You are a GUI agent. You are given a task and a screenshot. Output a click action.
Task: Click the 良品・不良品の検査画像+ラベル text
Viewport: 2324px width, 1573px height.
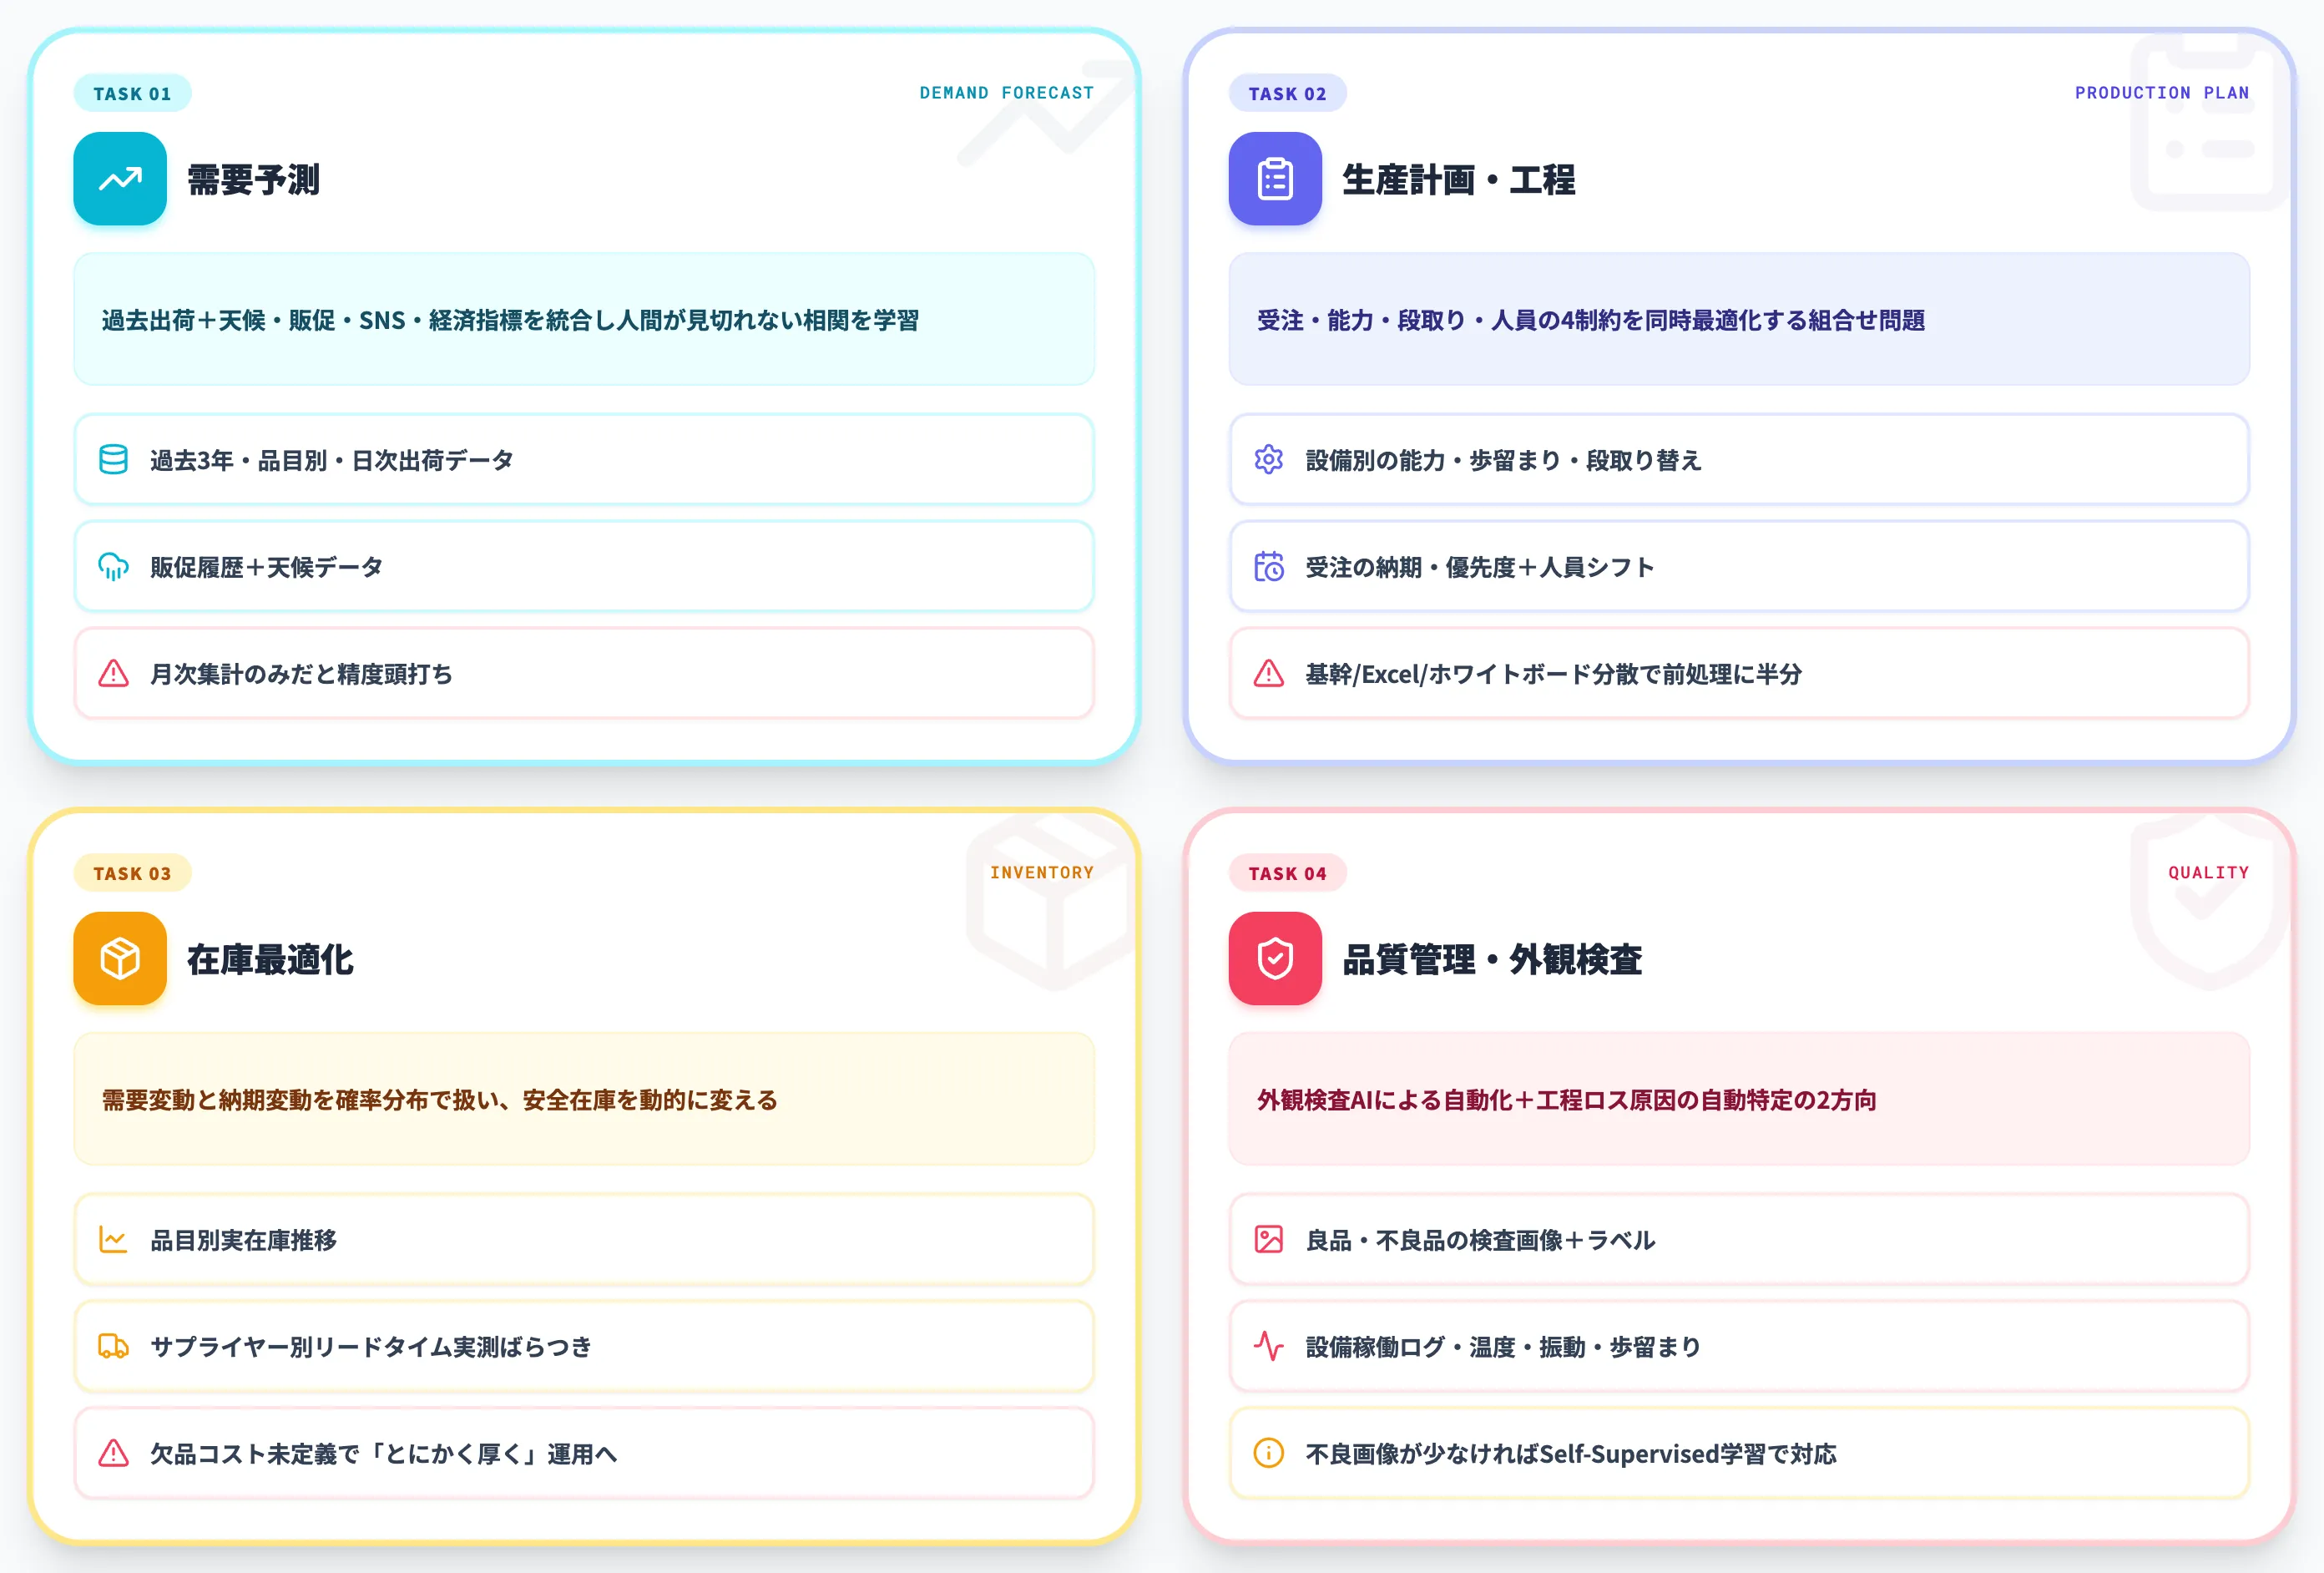(x=1480, y=1240)
